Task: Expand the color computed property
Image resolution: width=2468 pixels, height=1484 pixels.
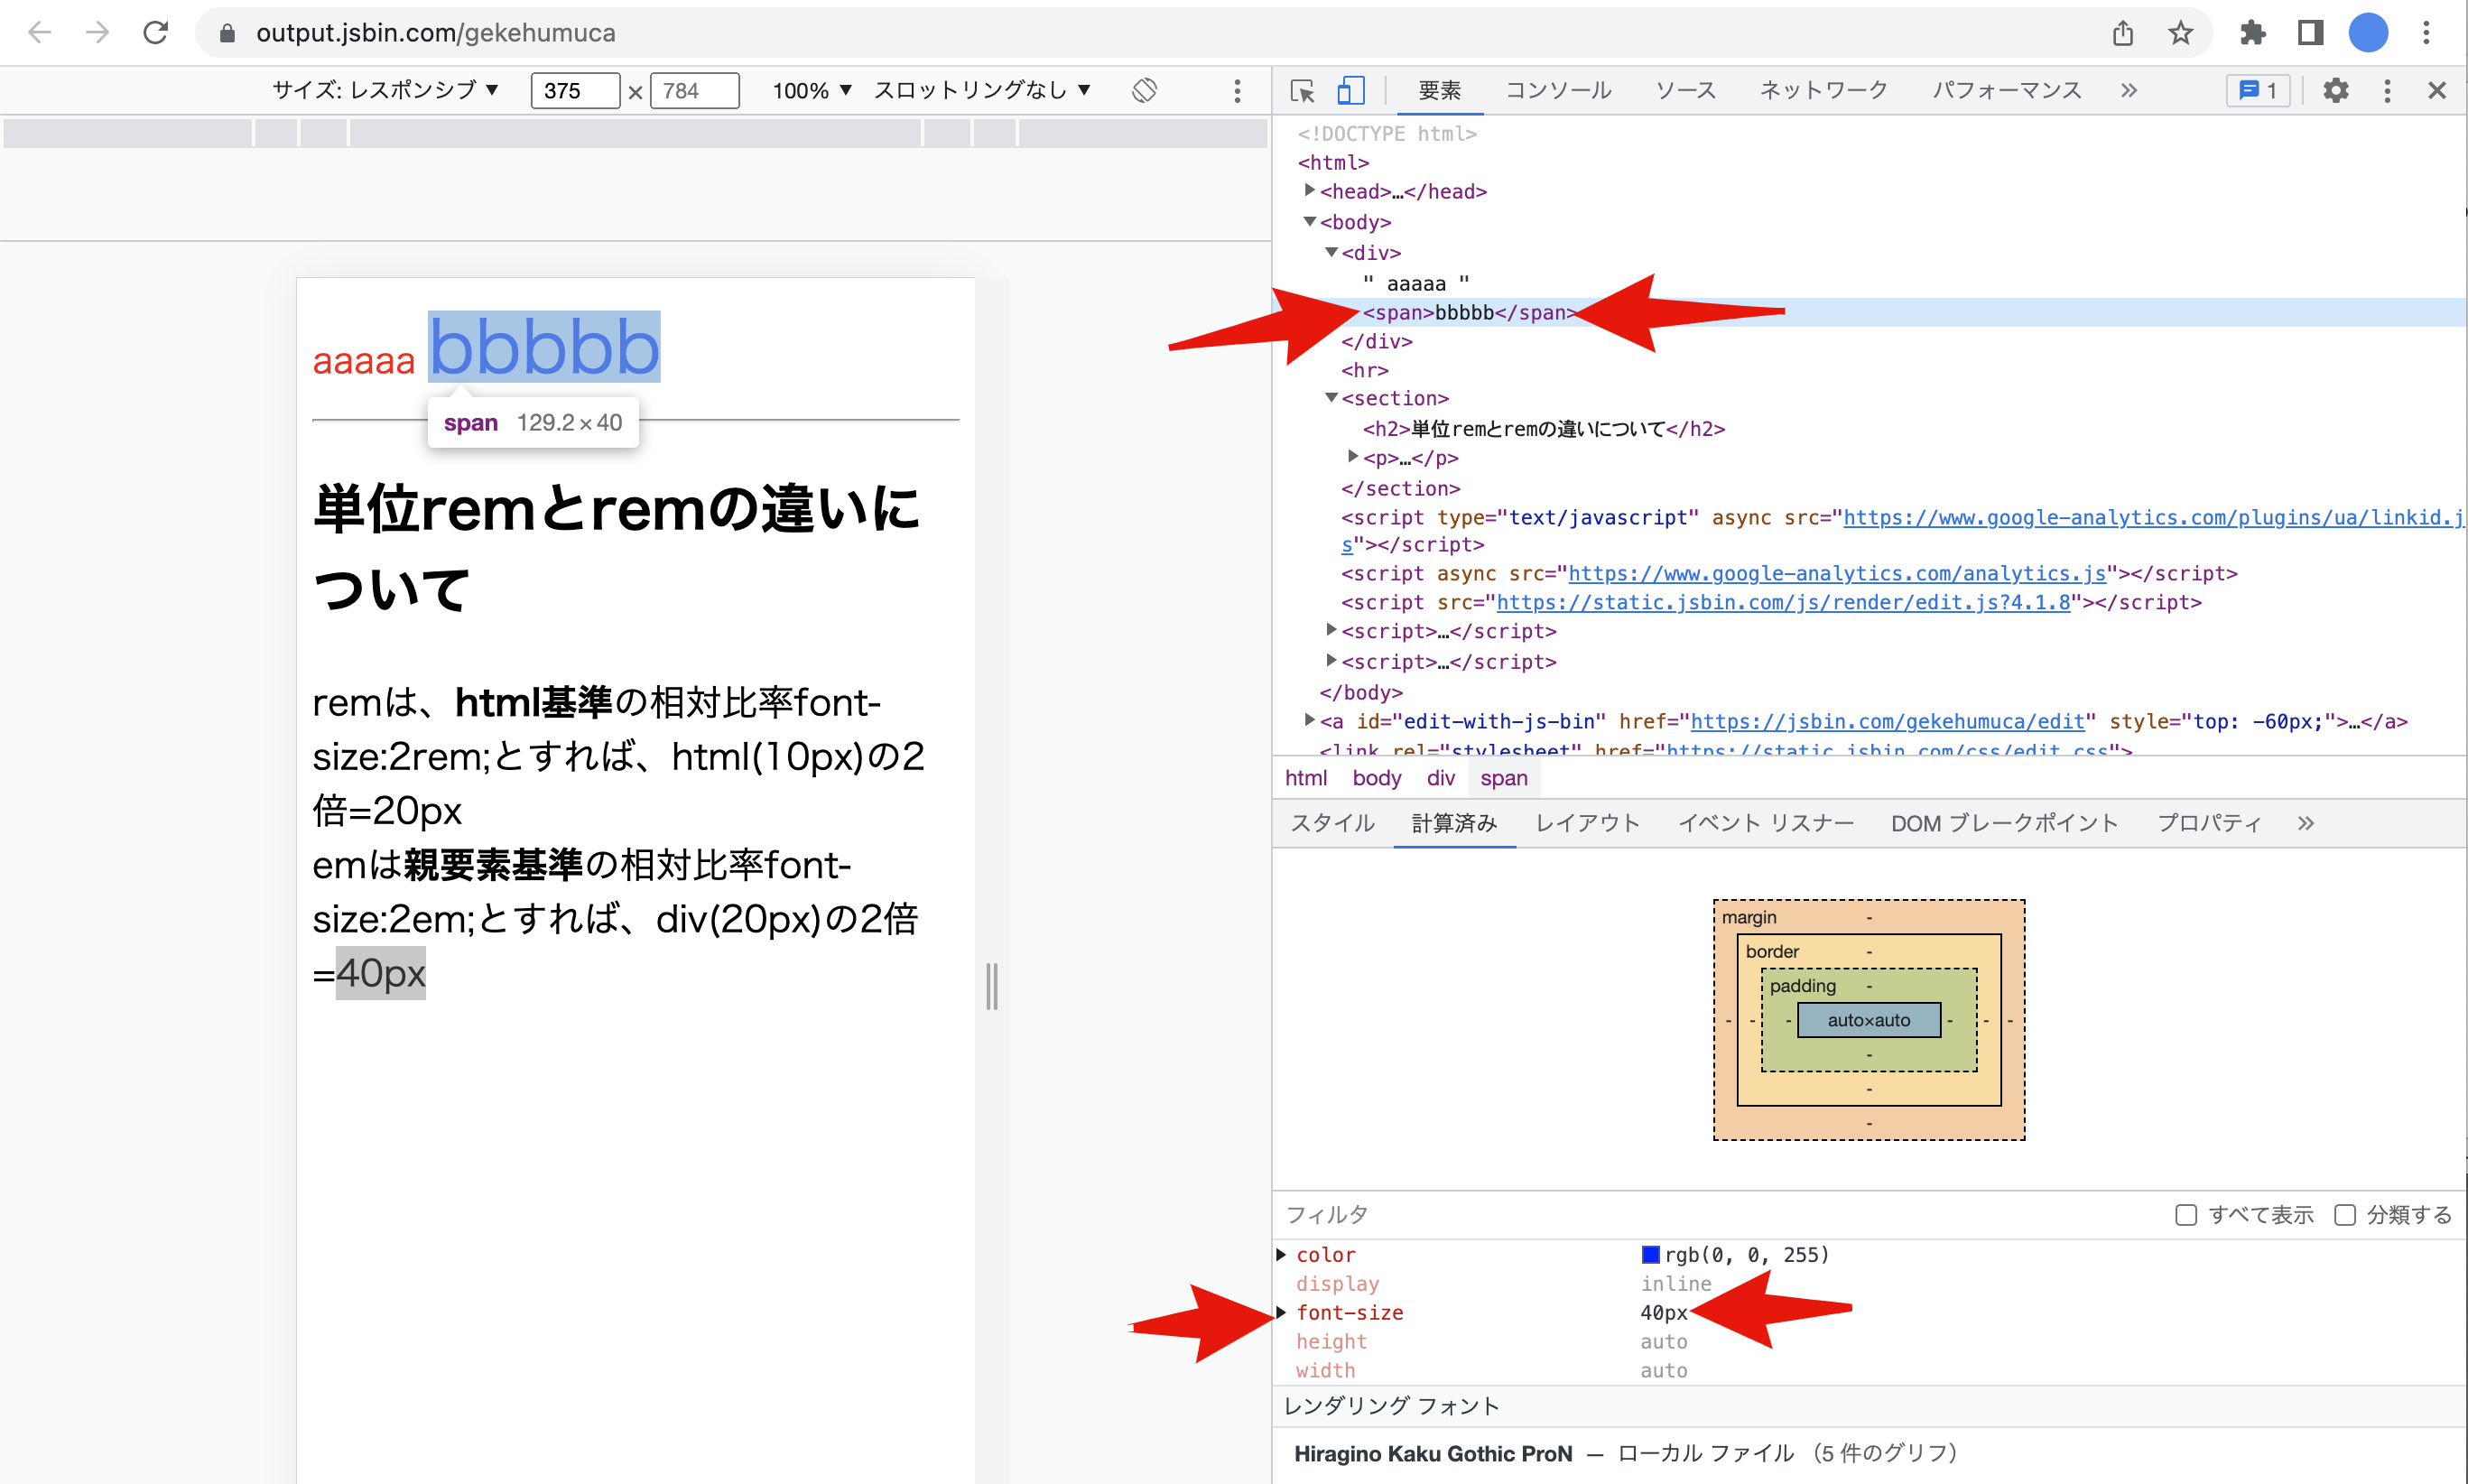Action: pos(1281,1254)
